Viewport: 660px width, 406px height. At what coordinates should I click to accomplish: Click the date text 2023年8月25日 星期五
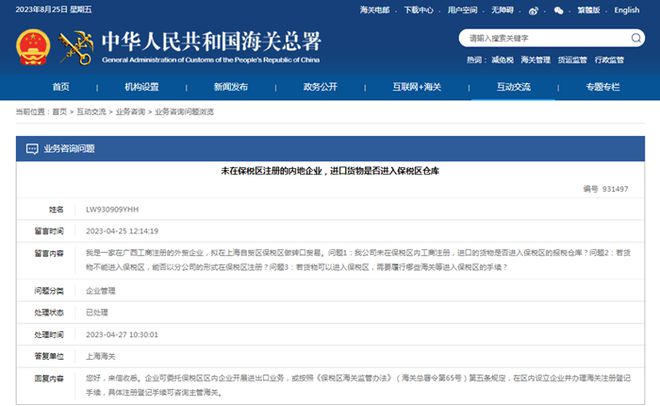[x=53, y=10]
